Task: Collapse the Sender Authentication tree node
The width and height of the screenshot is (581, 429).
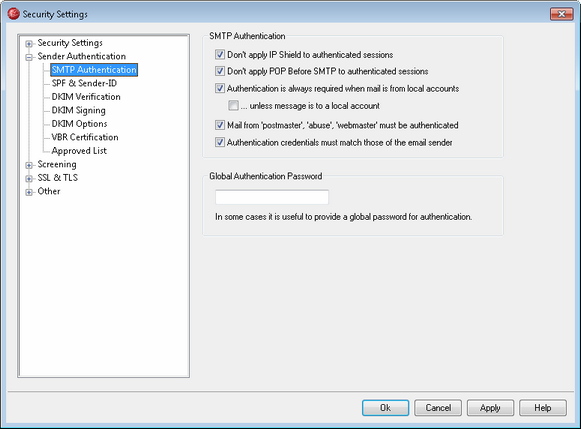Action: 29,57
